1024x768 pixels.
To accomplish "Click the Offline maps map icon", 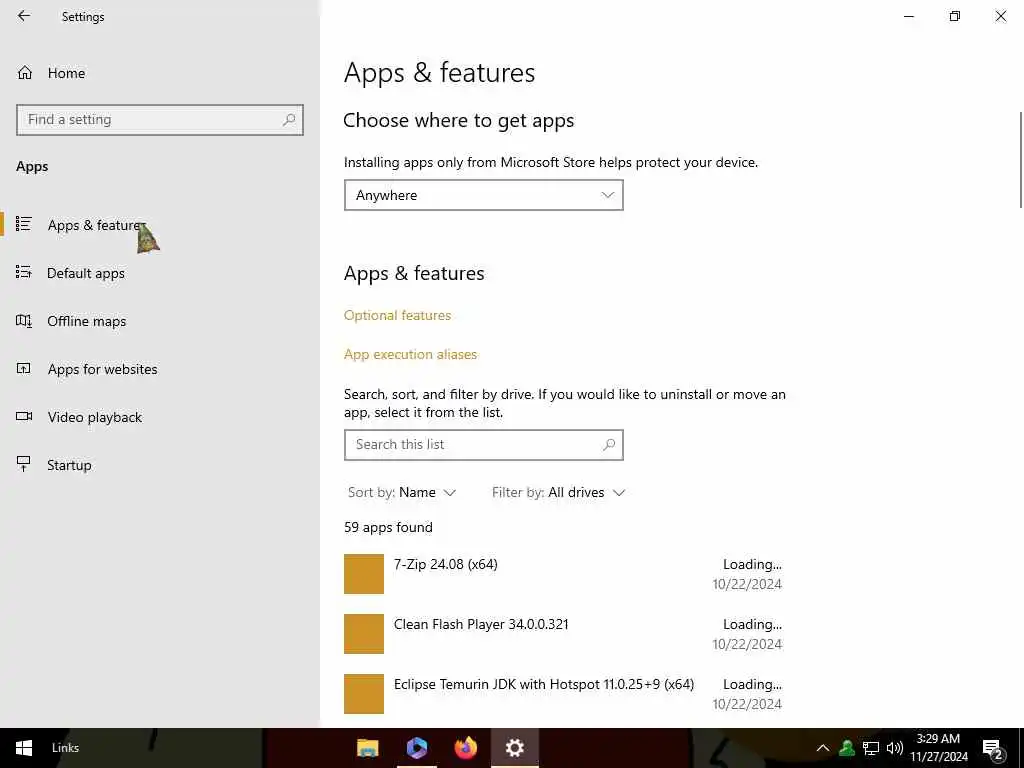I will click(24, 321).
